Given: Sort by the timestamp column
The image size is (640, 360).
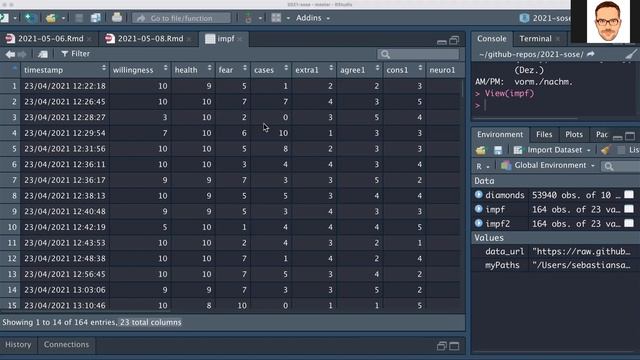Looking at the screenshot, I should click(65, 70).
